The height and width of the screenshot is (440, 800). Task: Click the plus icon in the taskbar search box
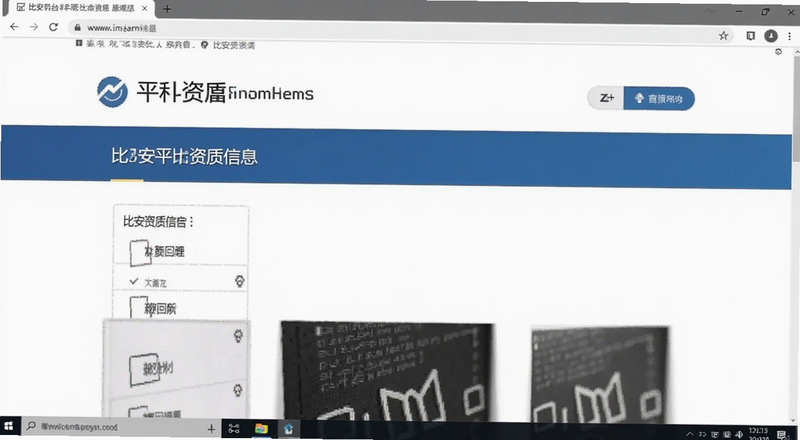211,429
